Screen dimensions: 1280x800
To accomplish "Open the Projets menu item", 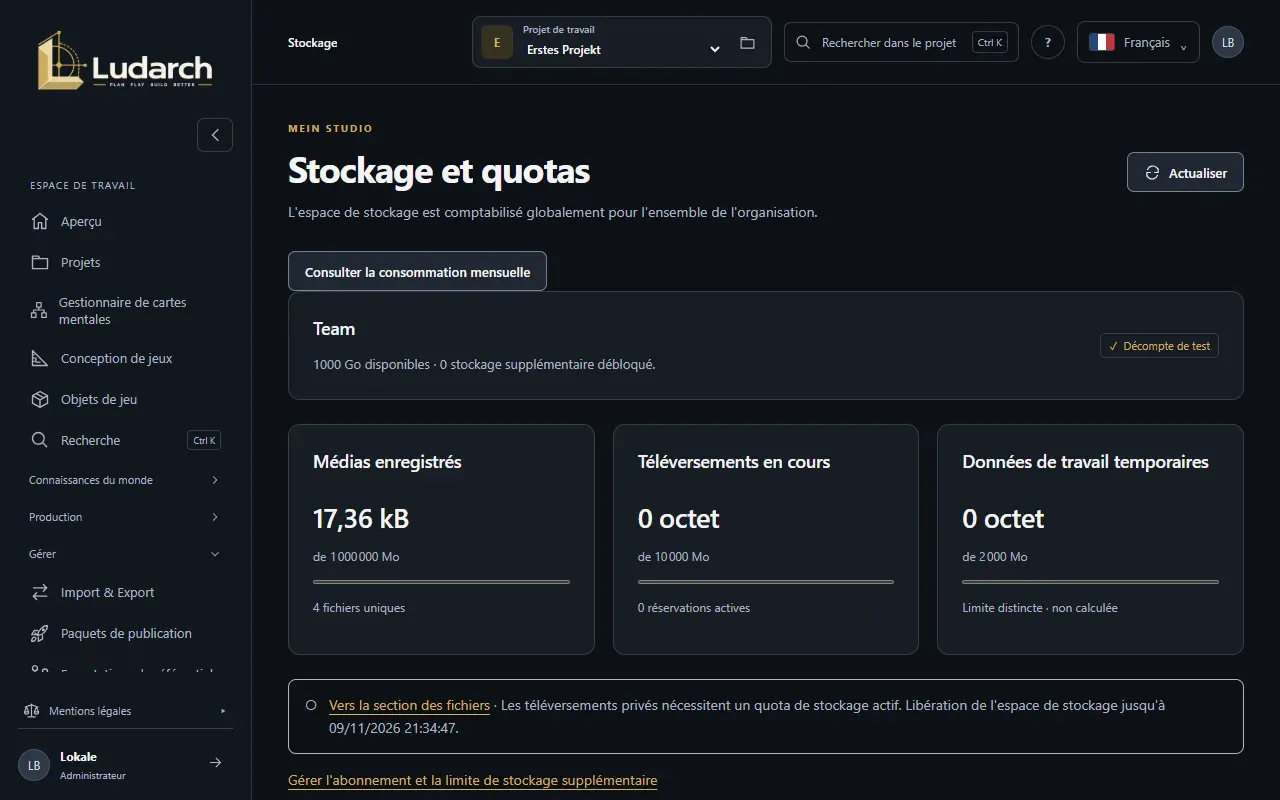I will point(125,262).
